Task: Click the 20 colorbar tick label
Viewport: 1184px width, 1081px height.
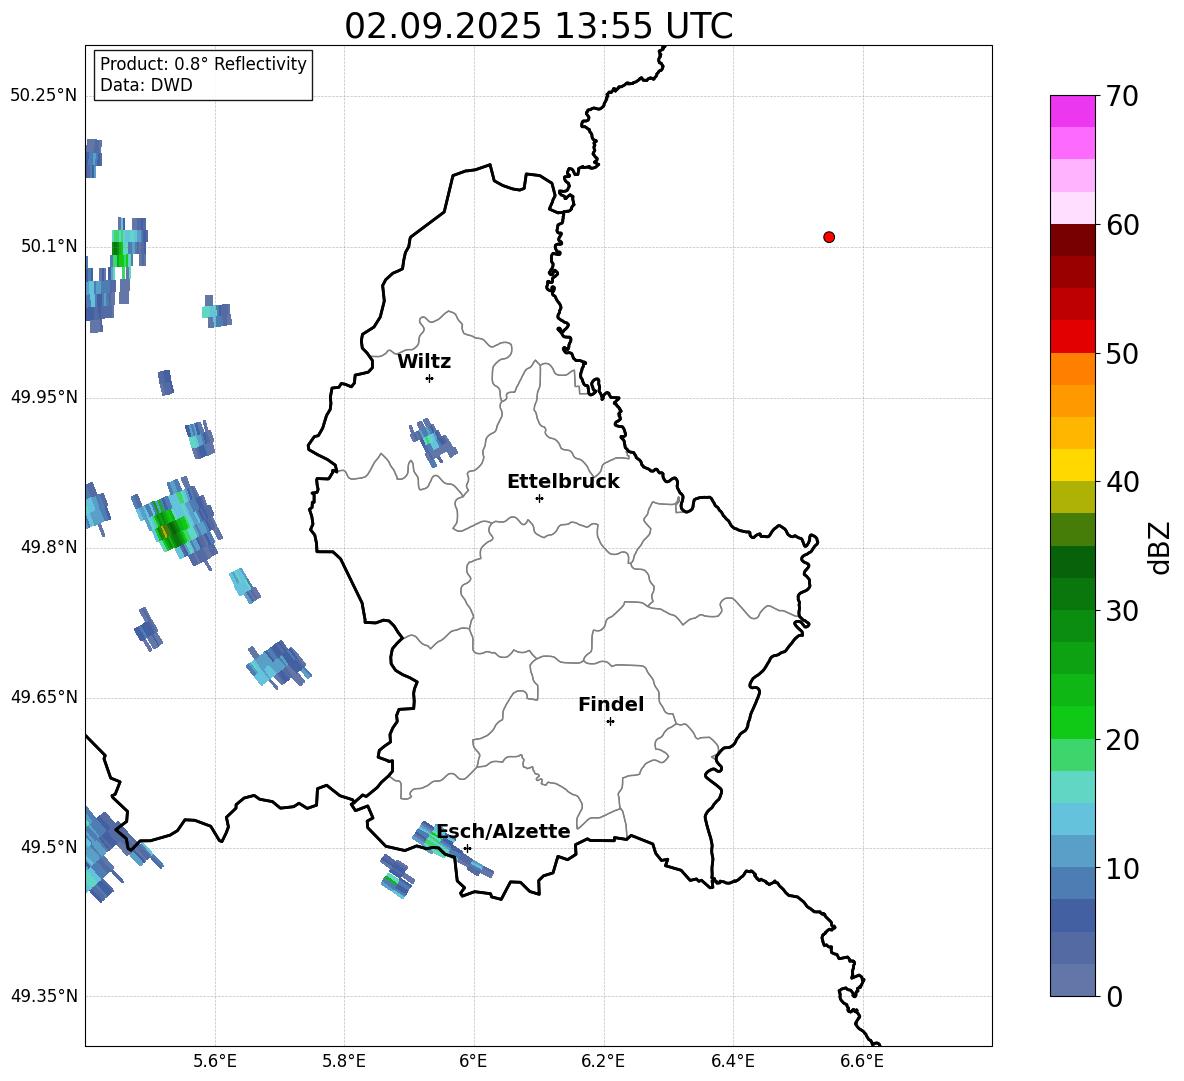Action: point(1122,740)
